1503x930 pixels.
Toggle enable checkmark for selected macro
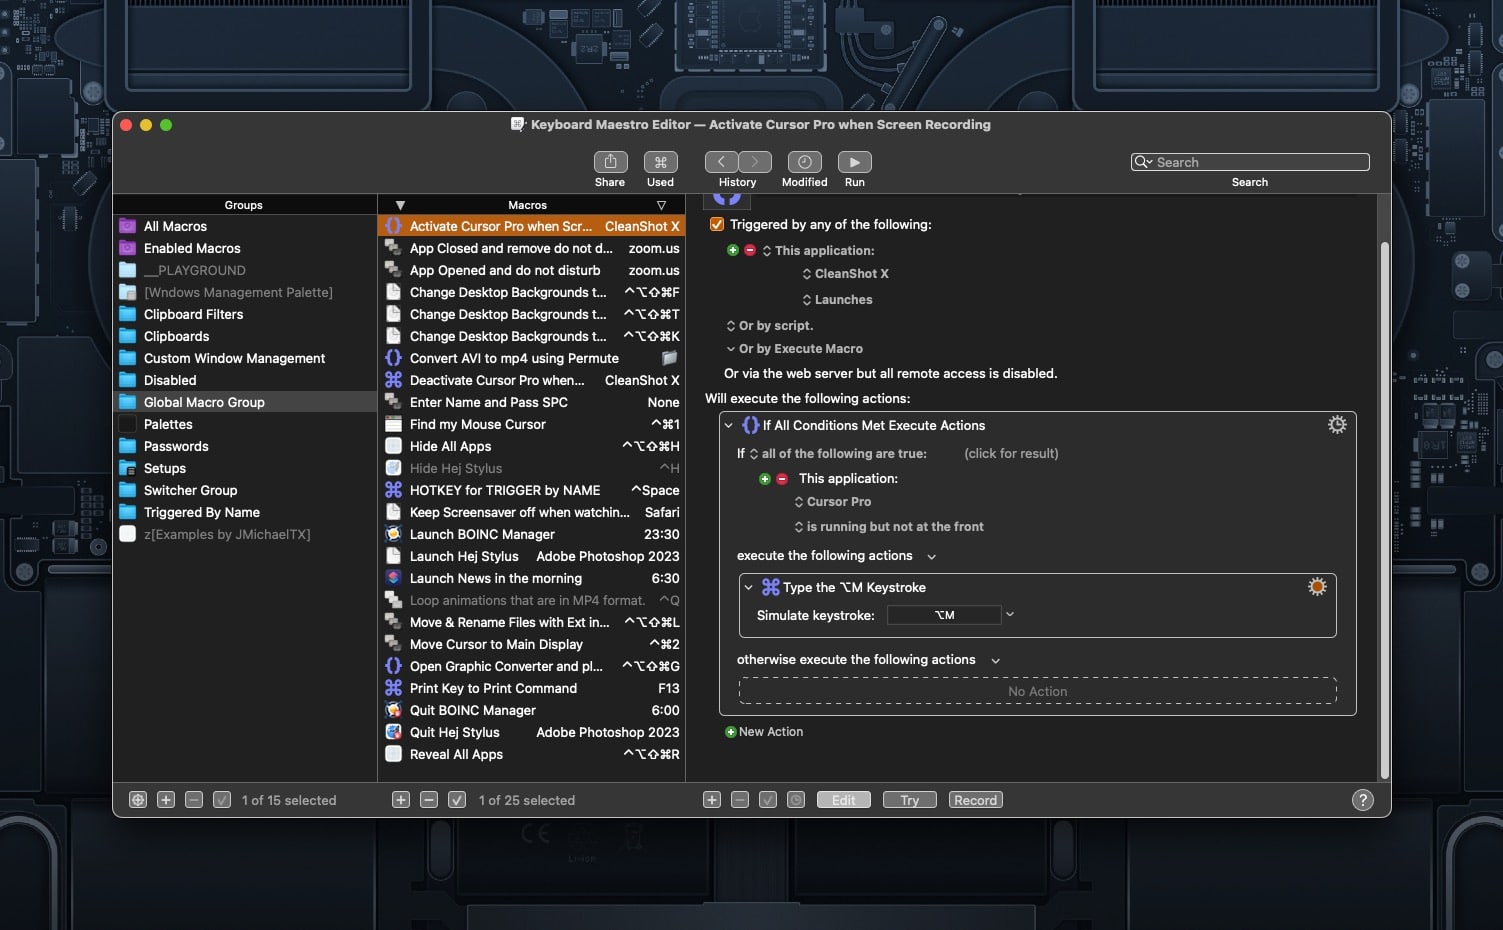(x=457, y=800)
